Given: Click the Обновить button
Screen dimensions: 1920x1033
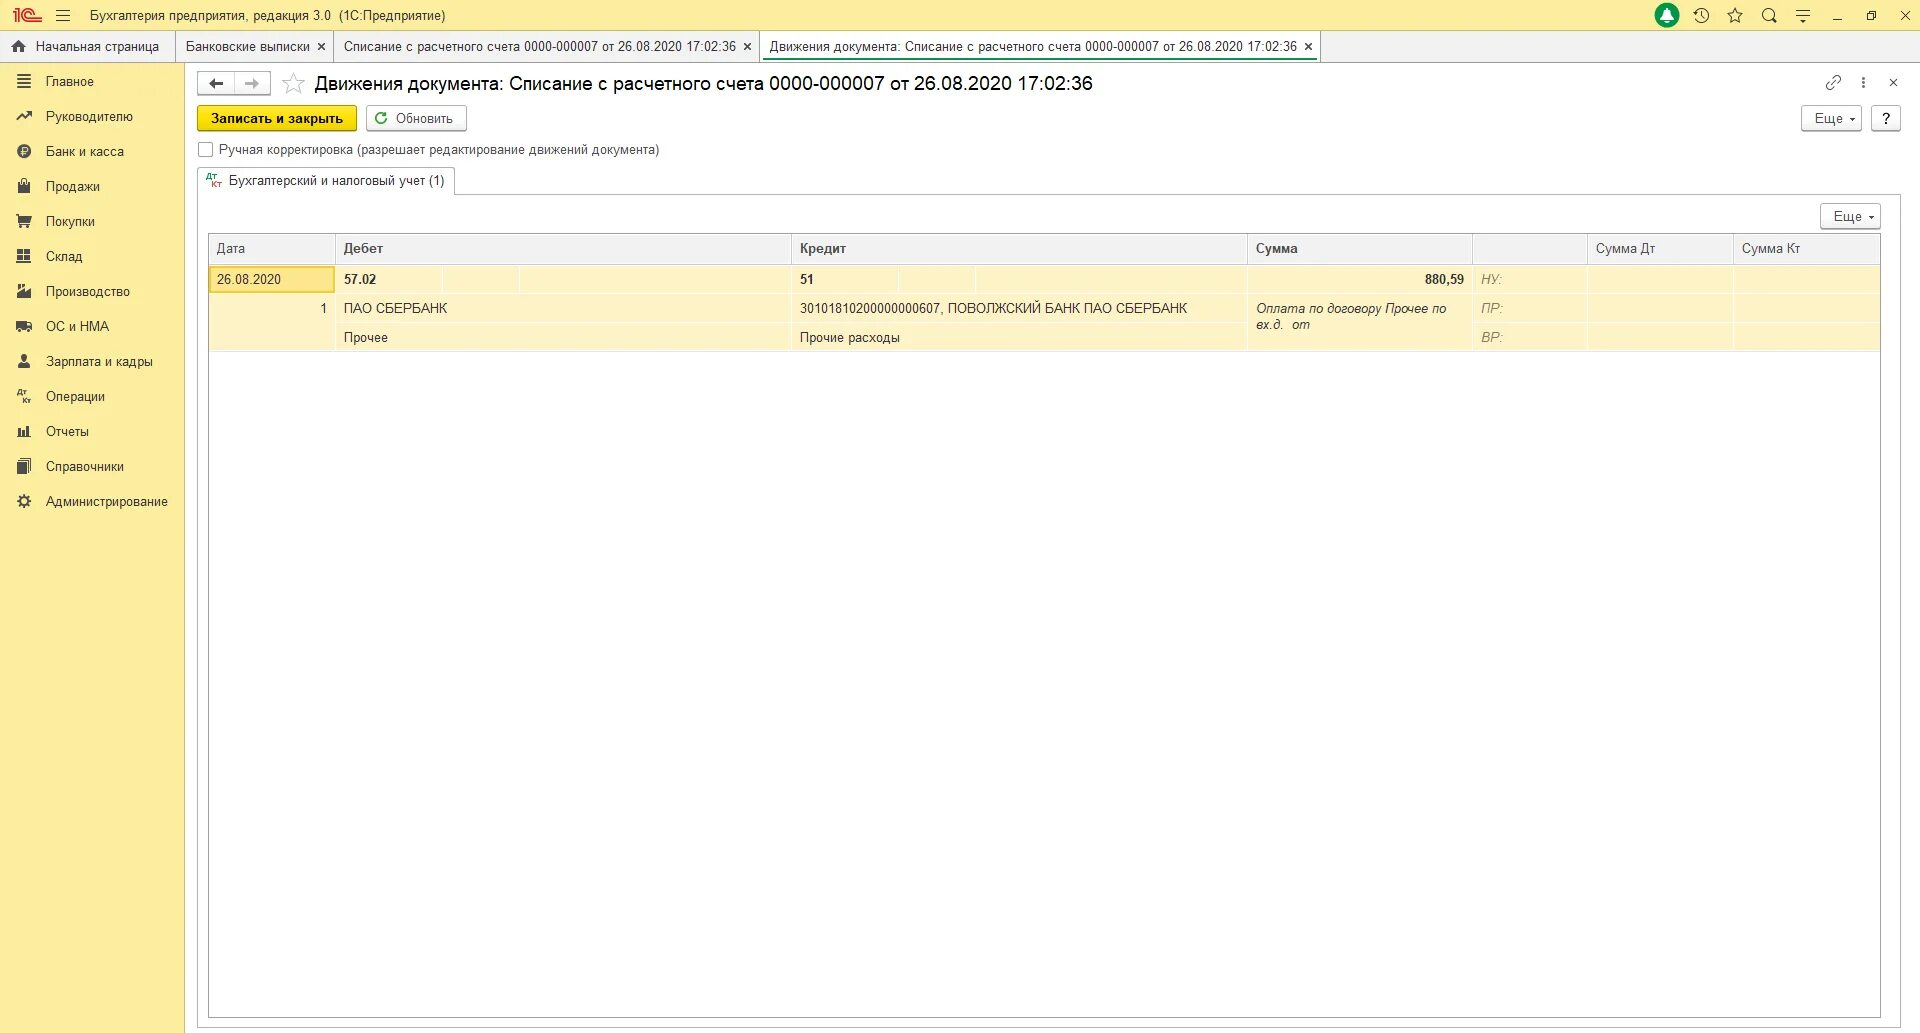Looking at the screenshot, I should coord(416,118).
